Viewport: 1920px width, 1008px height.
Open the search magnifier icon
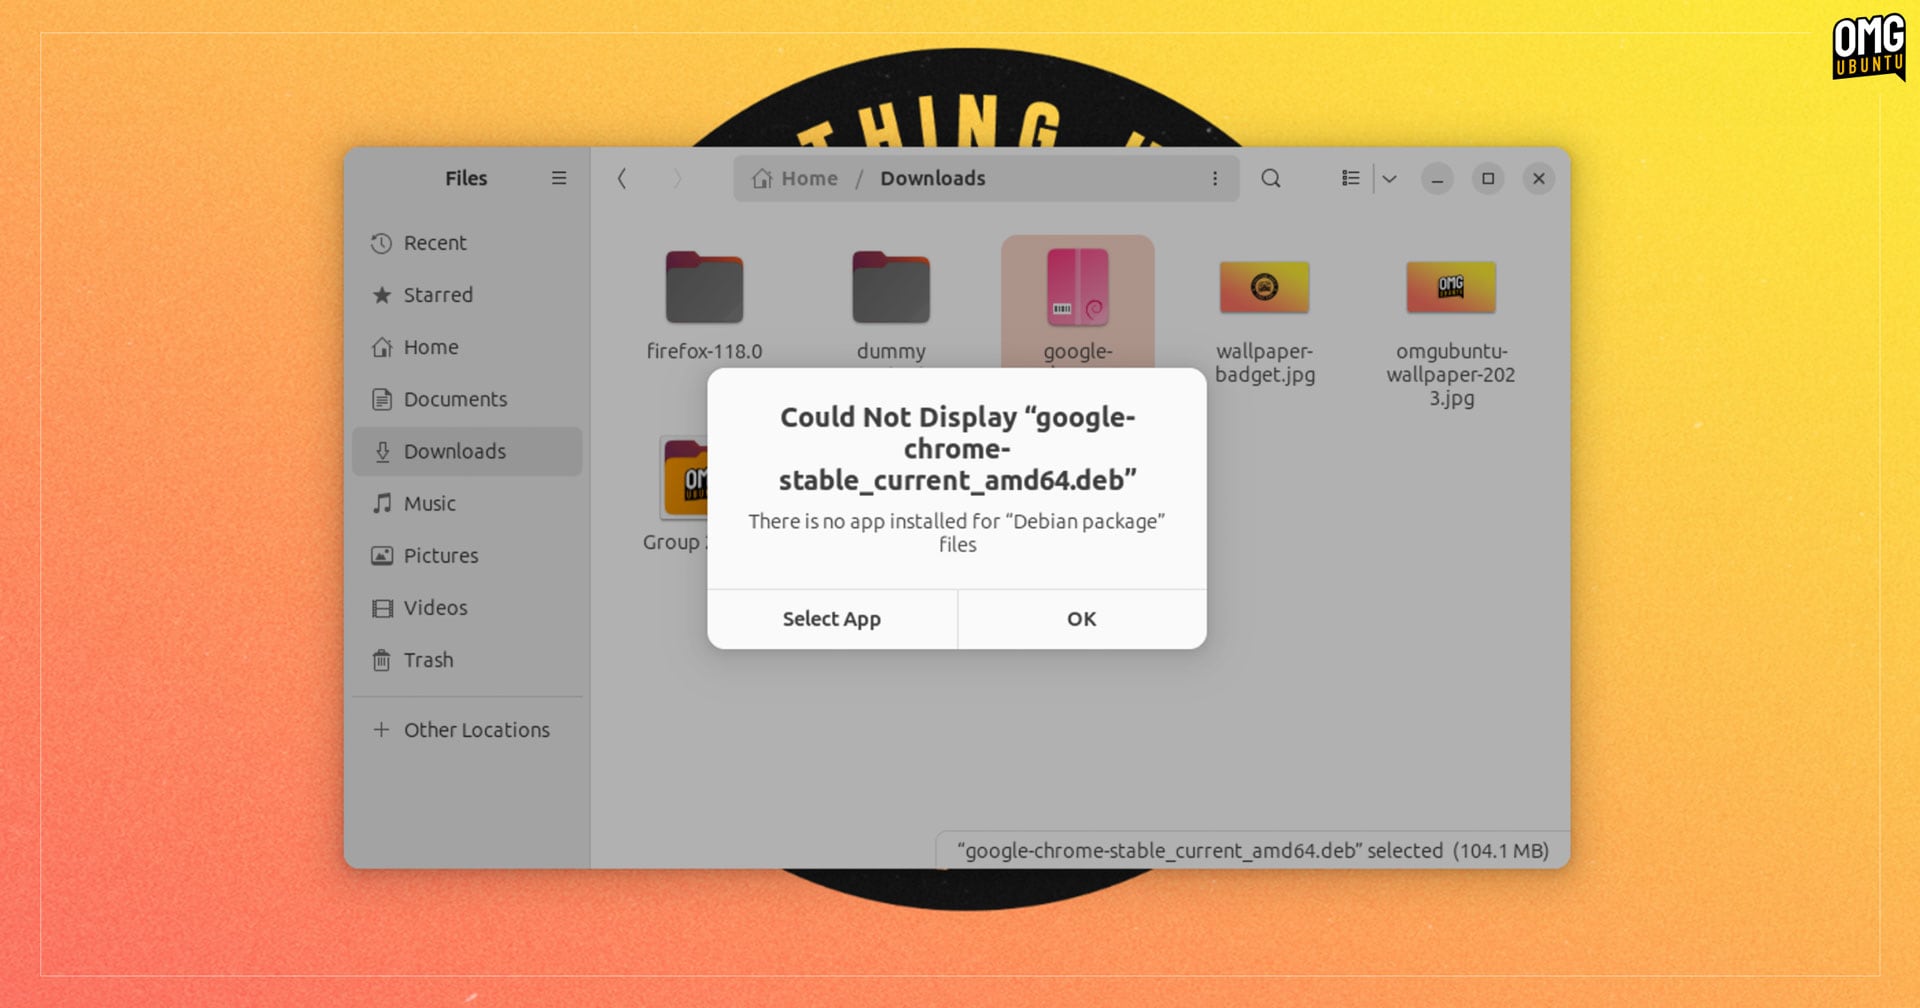click(1271, 178)
